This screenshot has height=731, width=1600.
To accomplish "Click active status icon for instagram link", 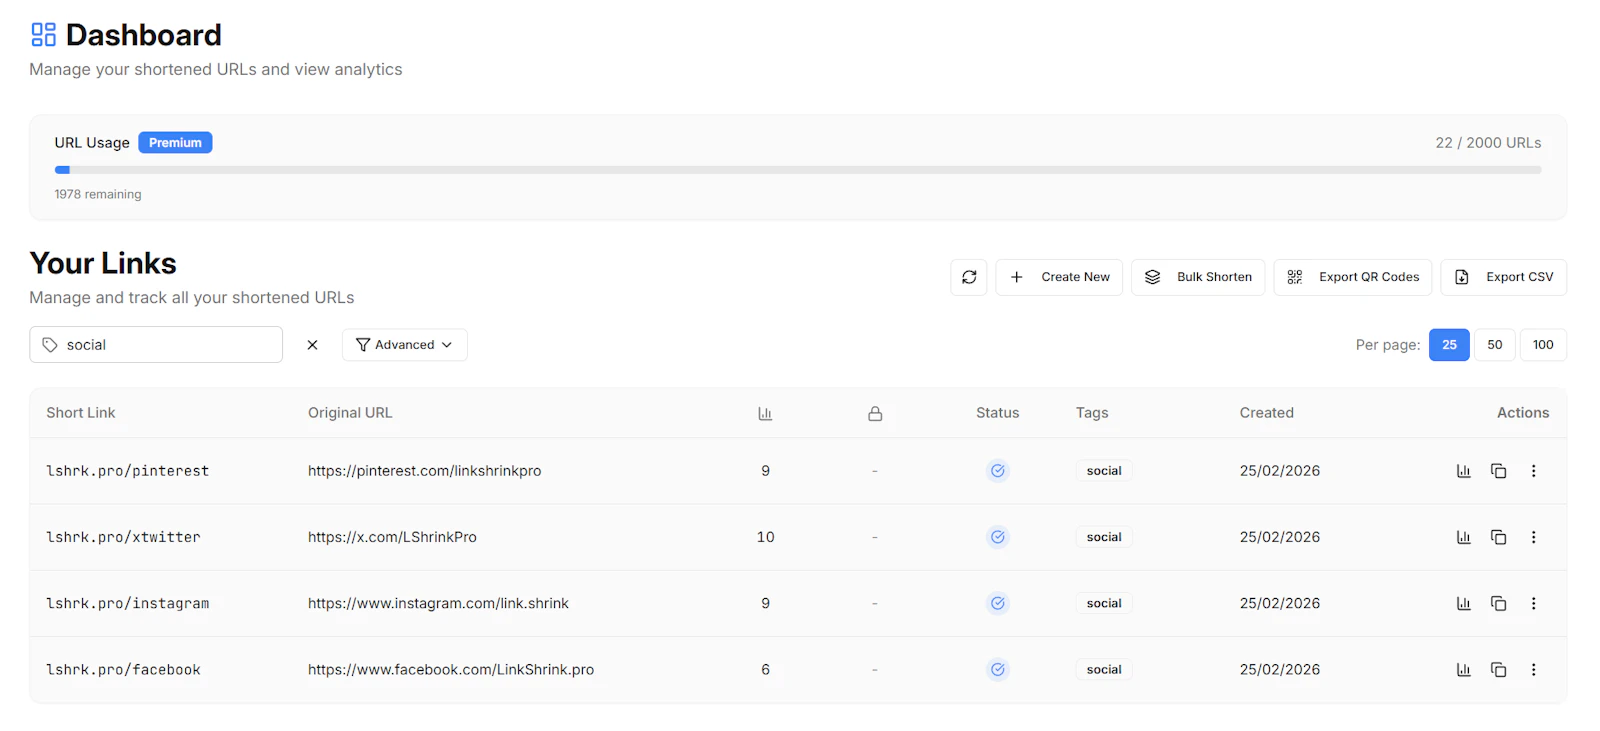I will point(997,603).
